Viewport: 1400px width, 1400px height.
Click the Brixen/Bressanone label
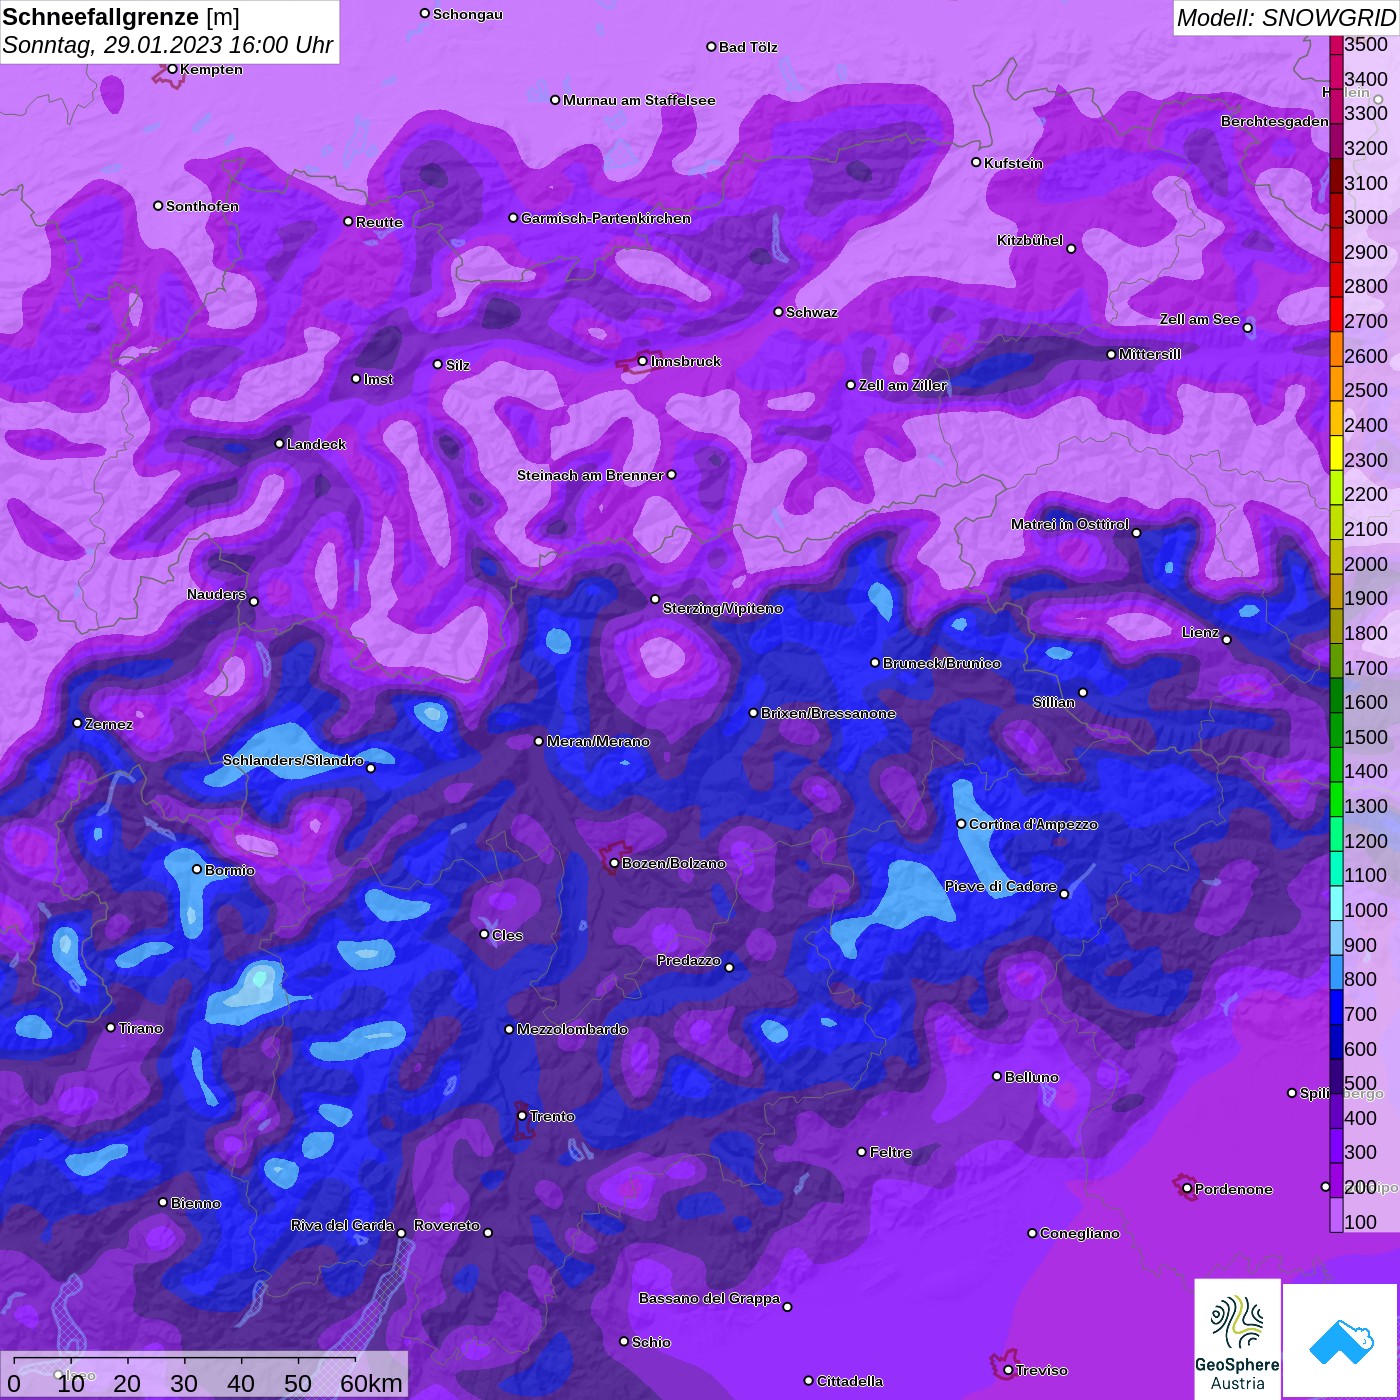(828, 713)
